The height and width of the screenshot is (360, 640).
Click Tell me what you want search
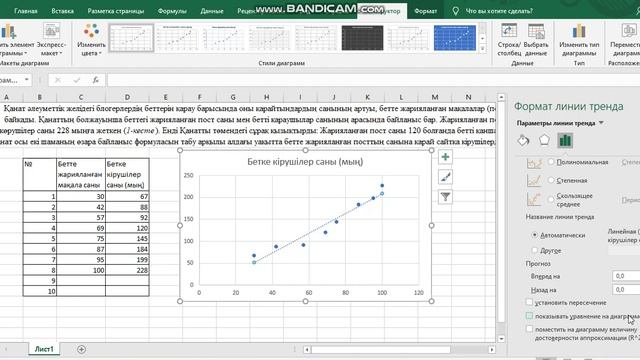pyautogui.click(x=499, y=11)
